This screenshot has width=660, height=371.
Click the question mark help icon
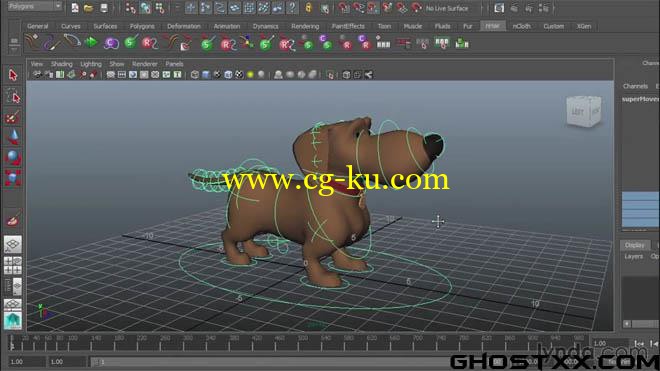[x=292, y=8]
